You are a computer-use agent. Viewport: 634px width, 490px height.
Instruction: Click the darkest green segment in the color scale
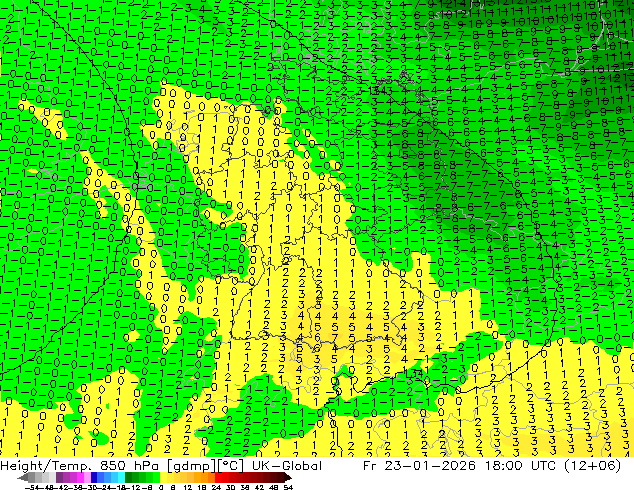pyautogui.click(x=128, y=477)
